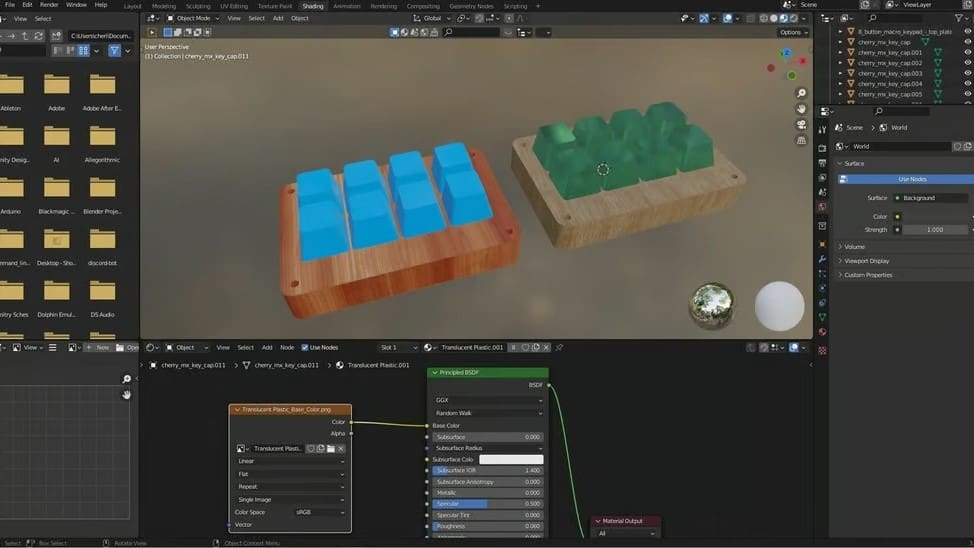This screenshot has height=548, width=974.
Task: Select rendered viewport shading mode
Action: click(x=793, y=19)
